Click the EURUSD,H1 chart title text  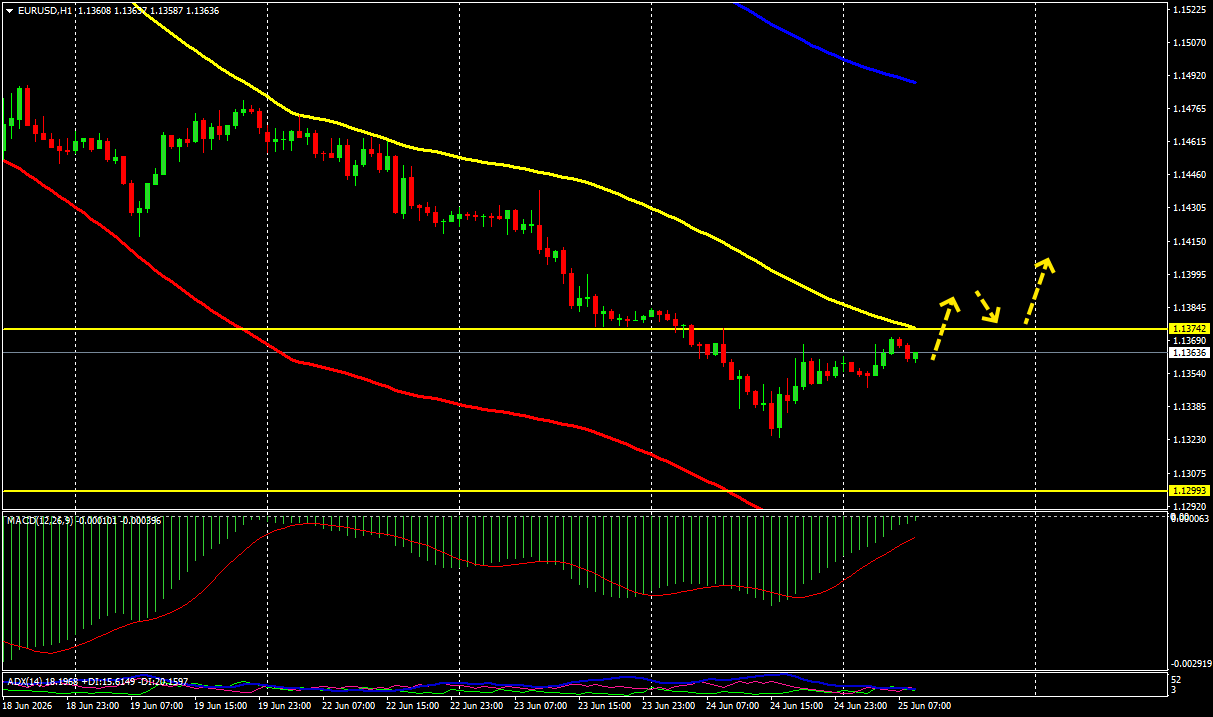point(45,10)
